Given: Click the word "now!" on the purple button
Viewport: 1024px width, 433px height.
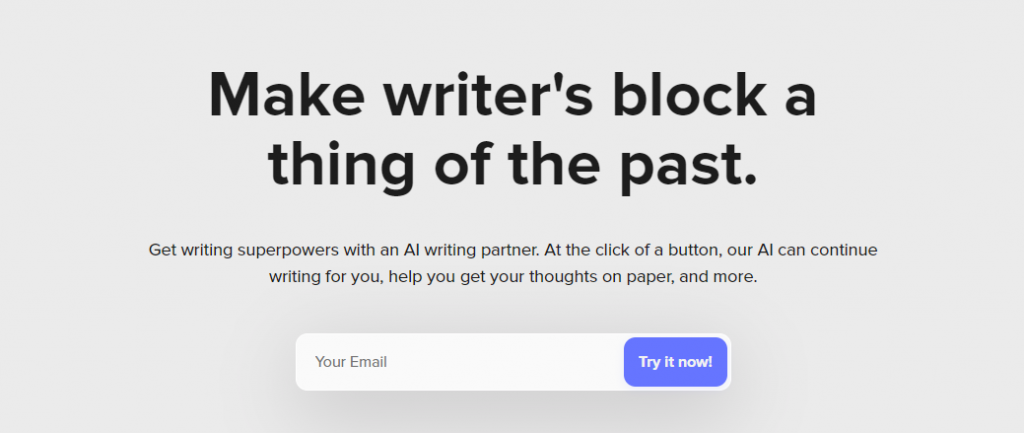Looking at the screenshot, I should tap(694, 362).
